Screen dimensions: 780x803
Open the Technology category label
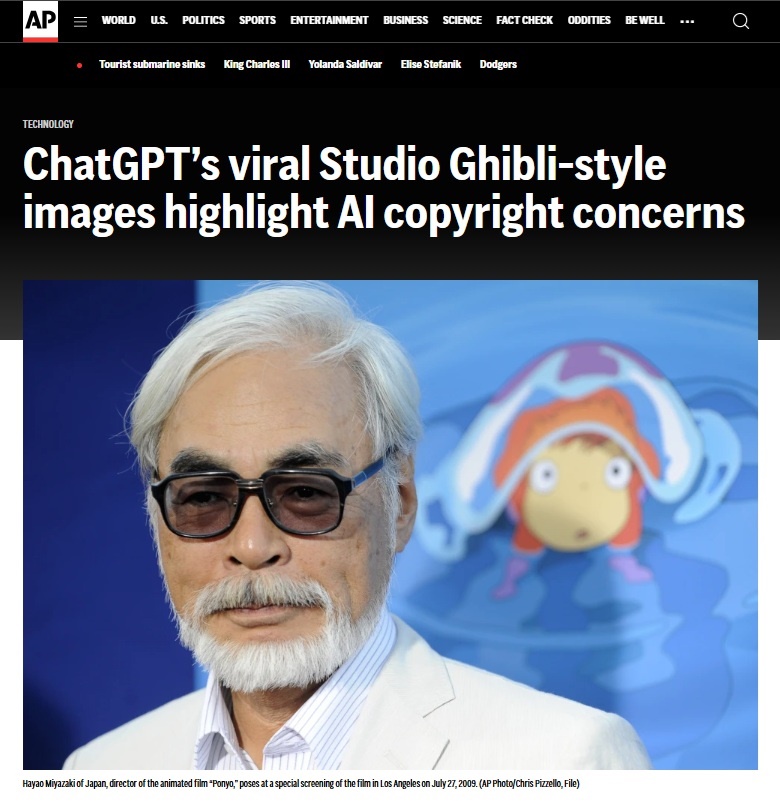click(x=48, y=124)
